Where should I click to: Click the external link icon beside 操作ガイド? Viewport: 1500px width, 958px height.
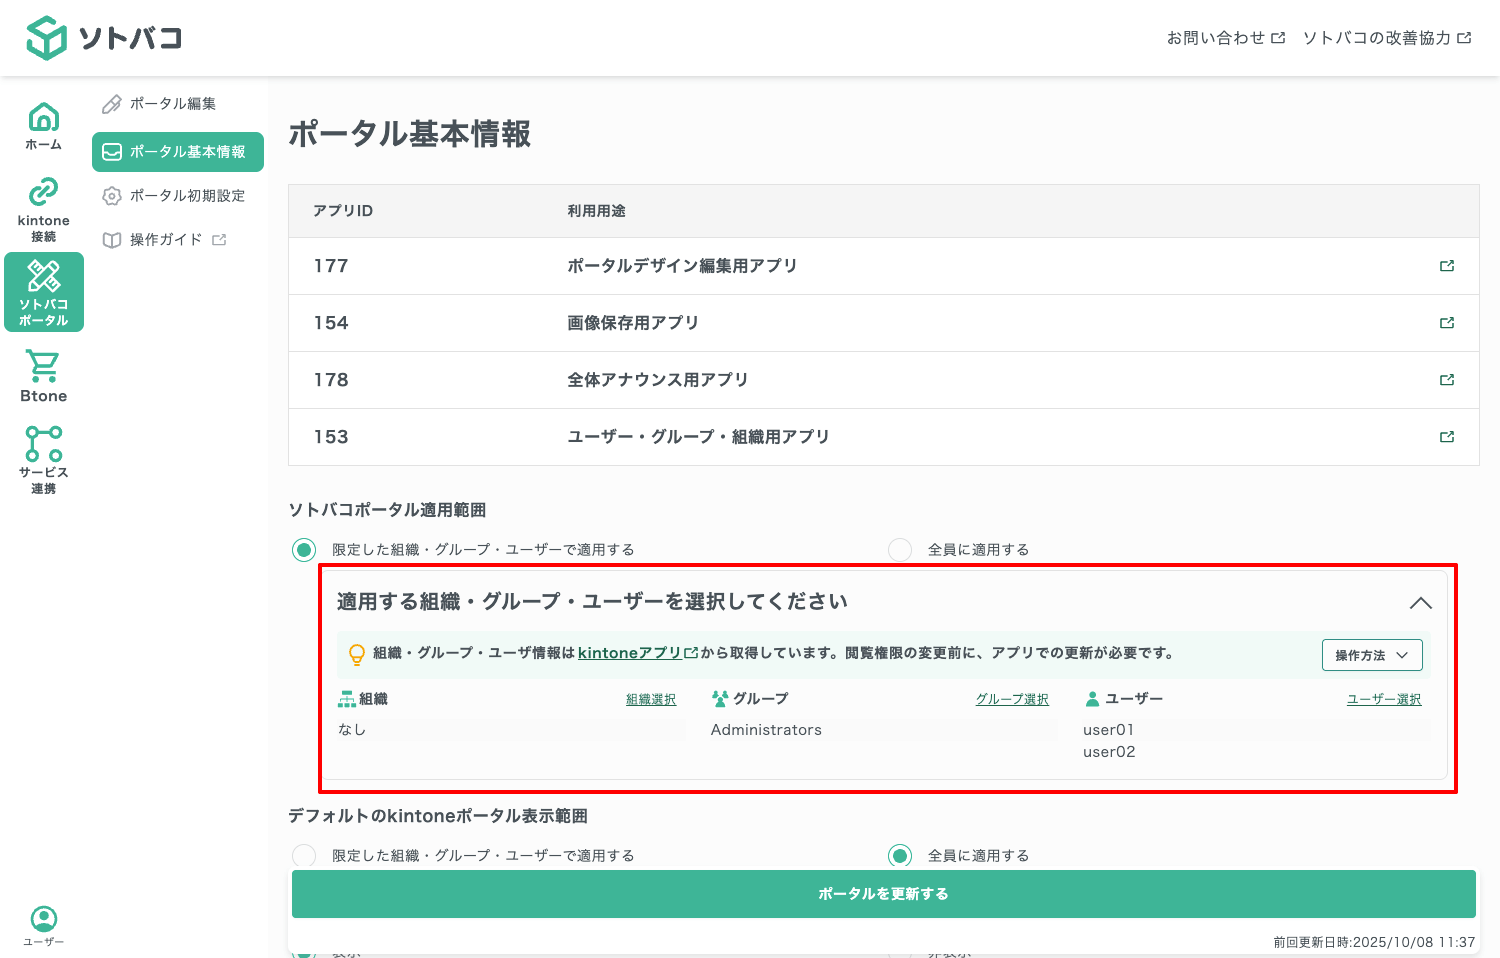219,239
